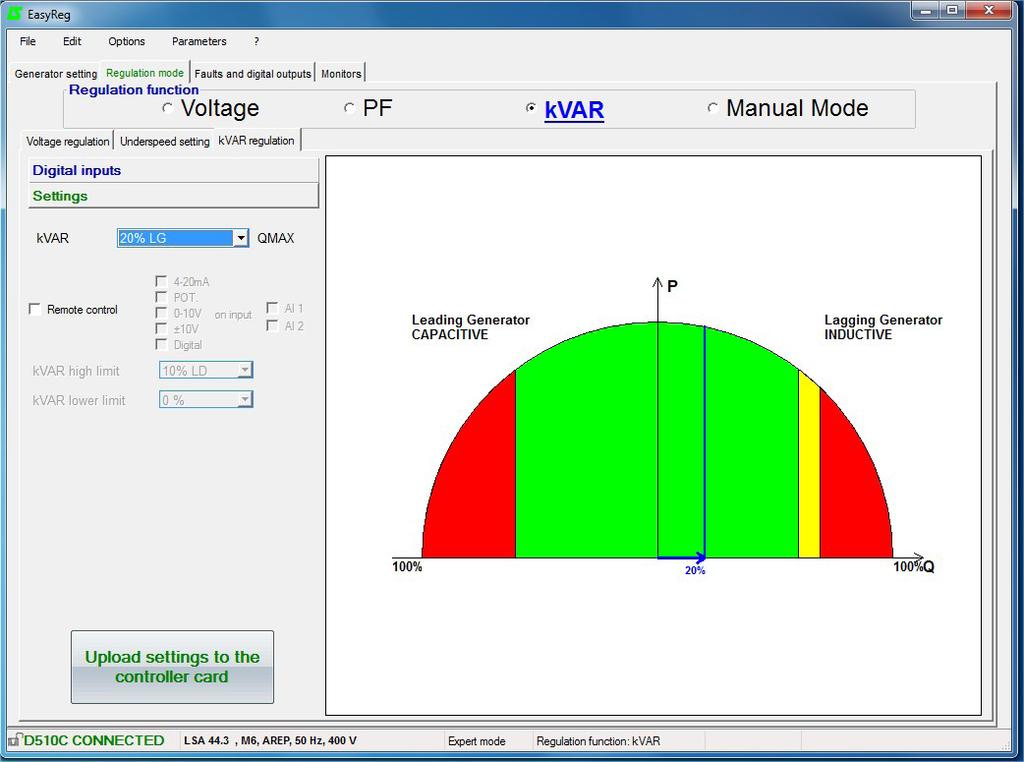Viewport: 1024px width, 762px height.
Task: Click the blue 20% label under the axis
Action: coord(695,571)
